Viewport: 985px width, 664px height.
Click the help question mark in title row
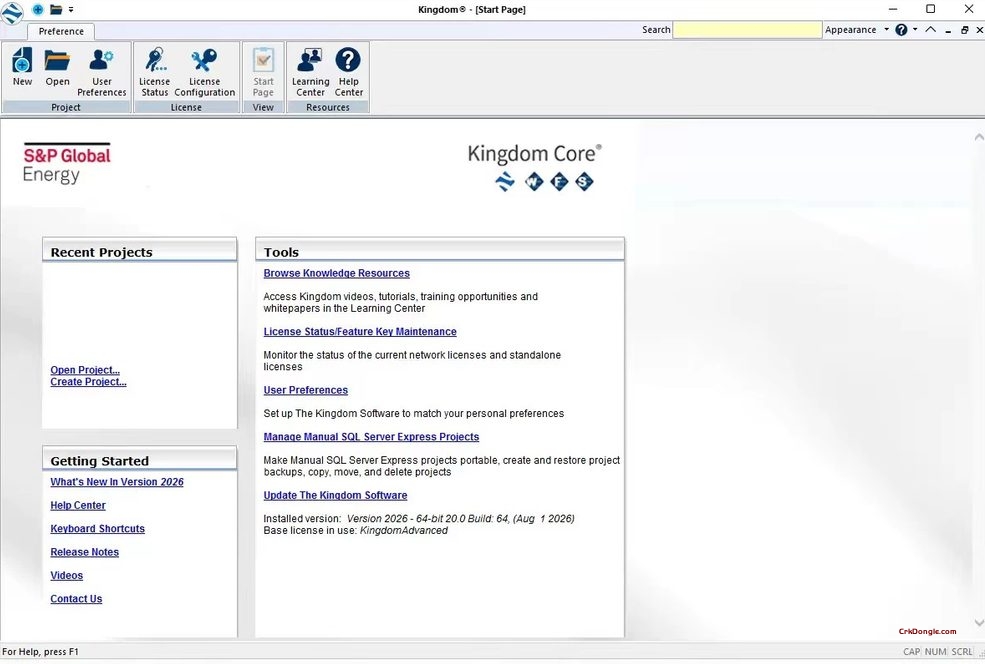(901, 30)
